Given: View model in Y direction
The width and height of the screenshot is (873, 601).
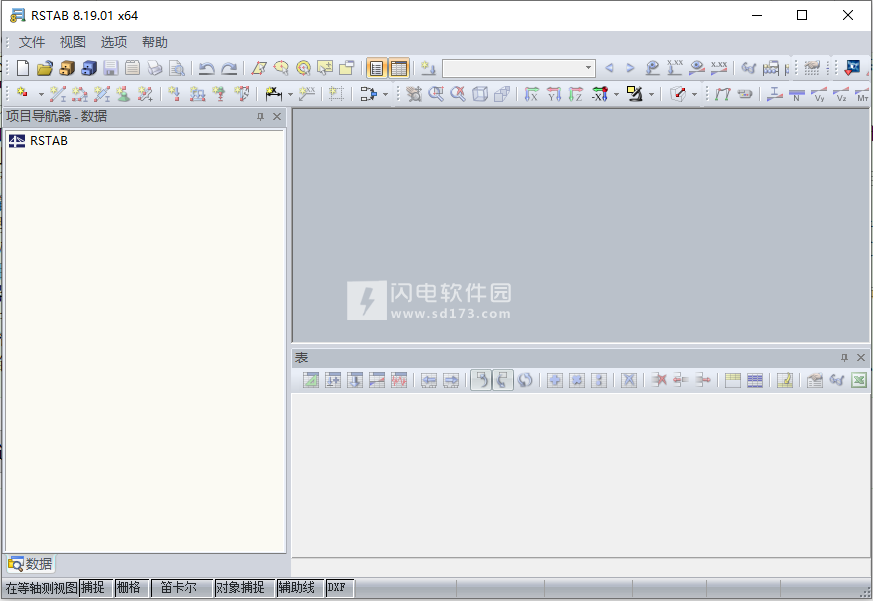Looking at the screenshot, I should 554,94.
